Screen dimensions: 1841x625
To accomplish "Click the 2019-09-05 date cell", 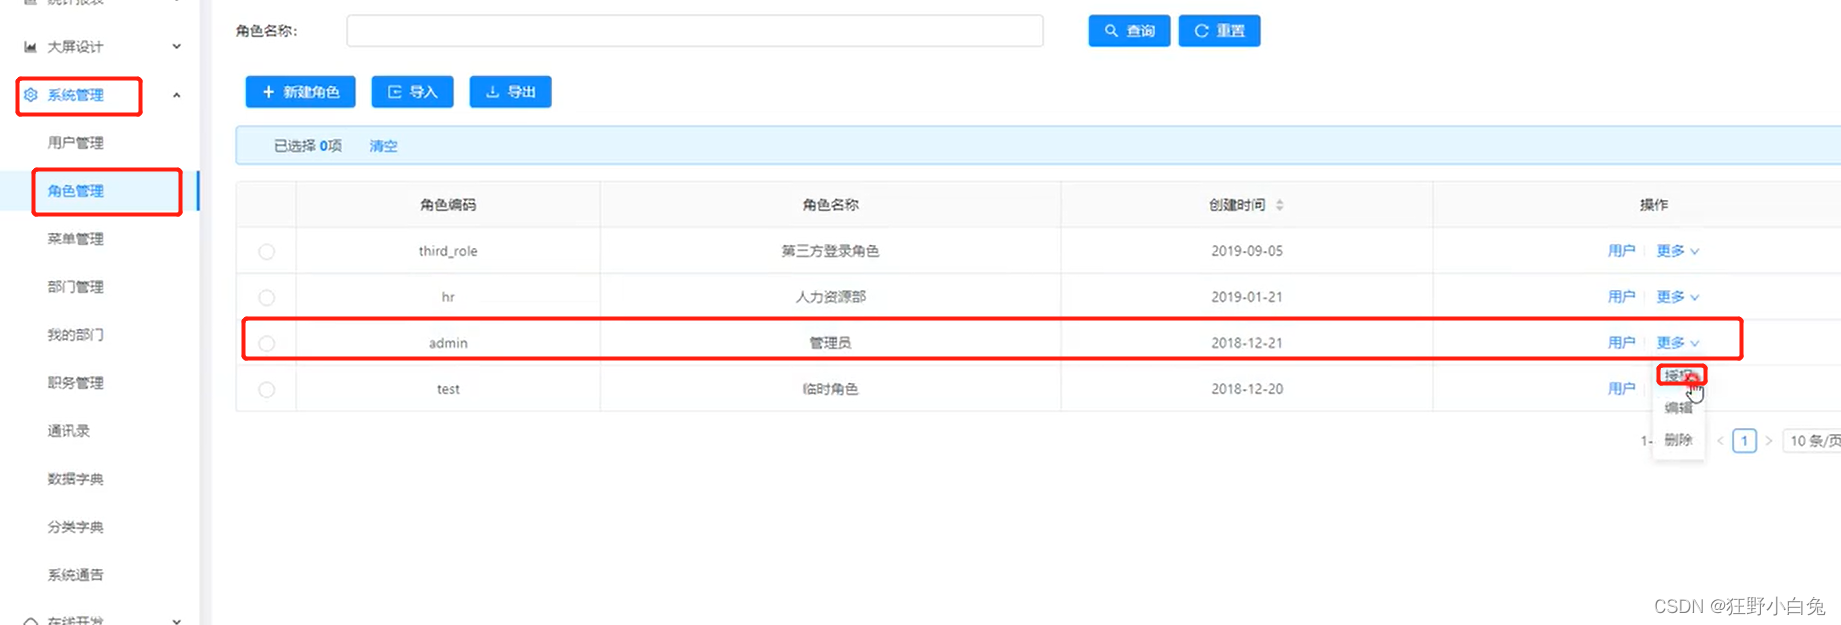I will 1247,251.
